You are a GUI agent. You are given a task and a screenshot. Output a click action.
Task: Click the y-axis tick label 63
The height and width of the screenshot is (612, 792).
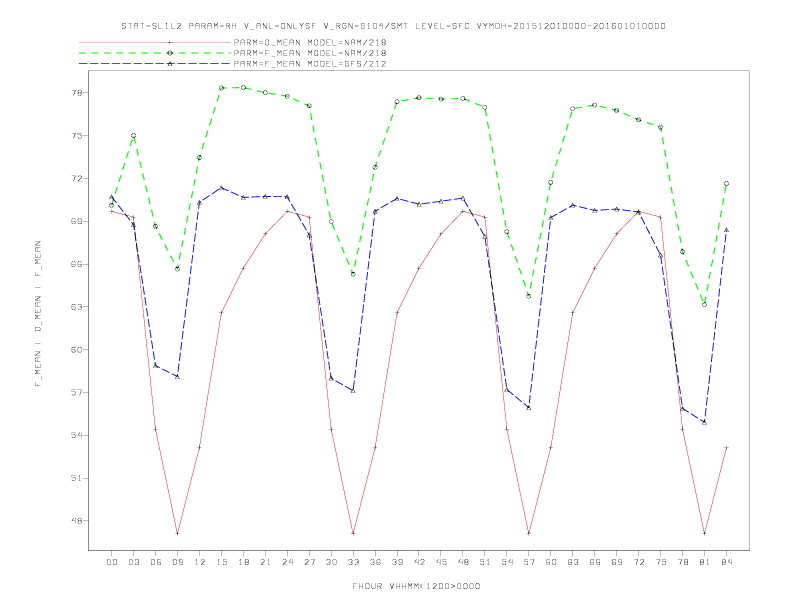click(x=77, y=307)
